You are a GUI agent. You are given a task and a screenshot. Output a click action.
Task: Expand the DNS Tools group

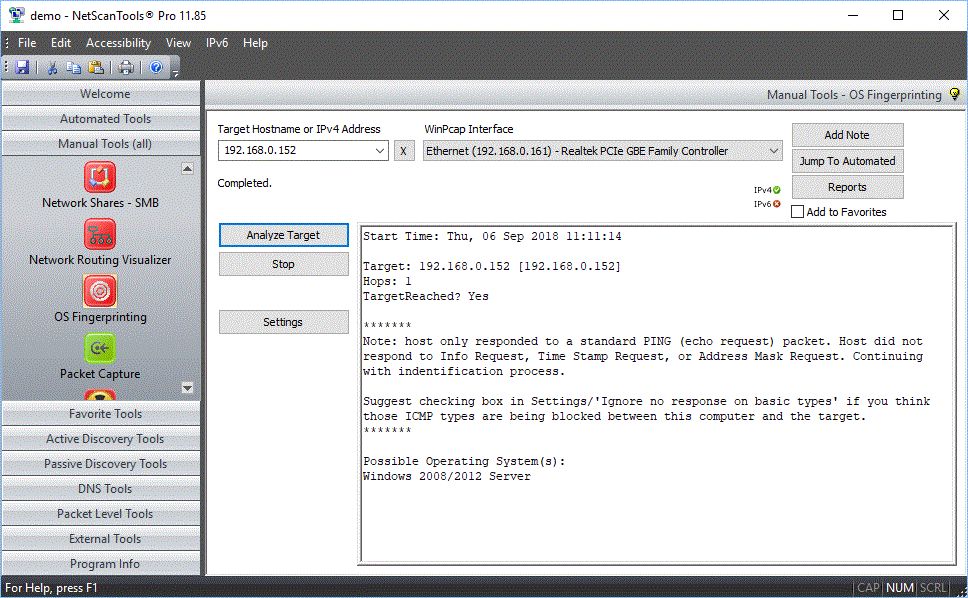pos(101,488)
